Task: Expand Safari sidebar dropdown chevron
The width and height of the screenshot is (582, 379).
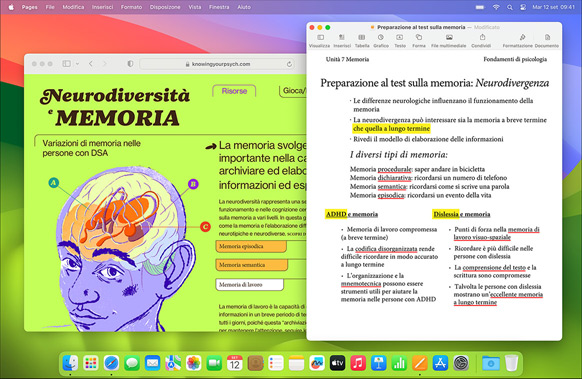Action: (x=77, y=64)
